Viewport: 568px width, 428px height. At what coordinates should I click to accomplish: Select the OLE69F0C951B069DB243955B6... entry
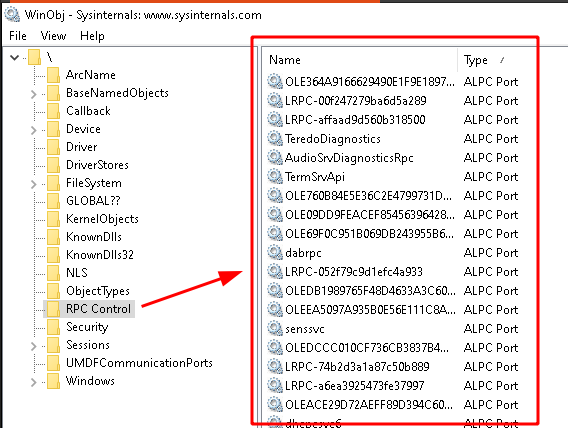pos(369,234)
